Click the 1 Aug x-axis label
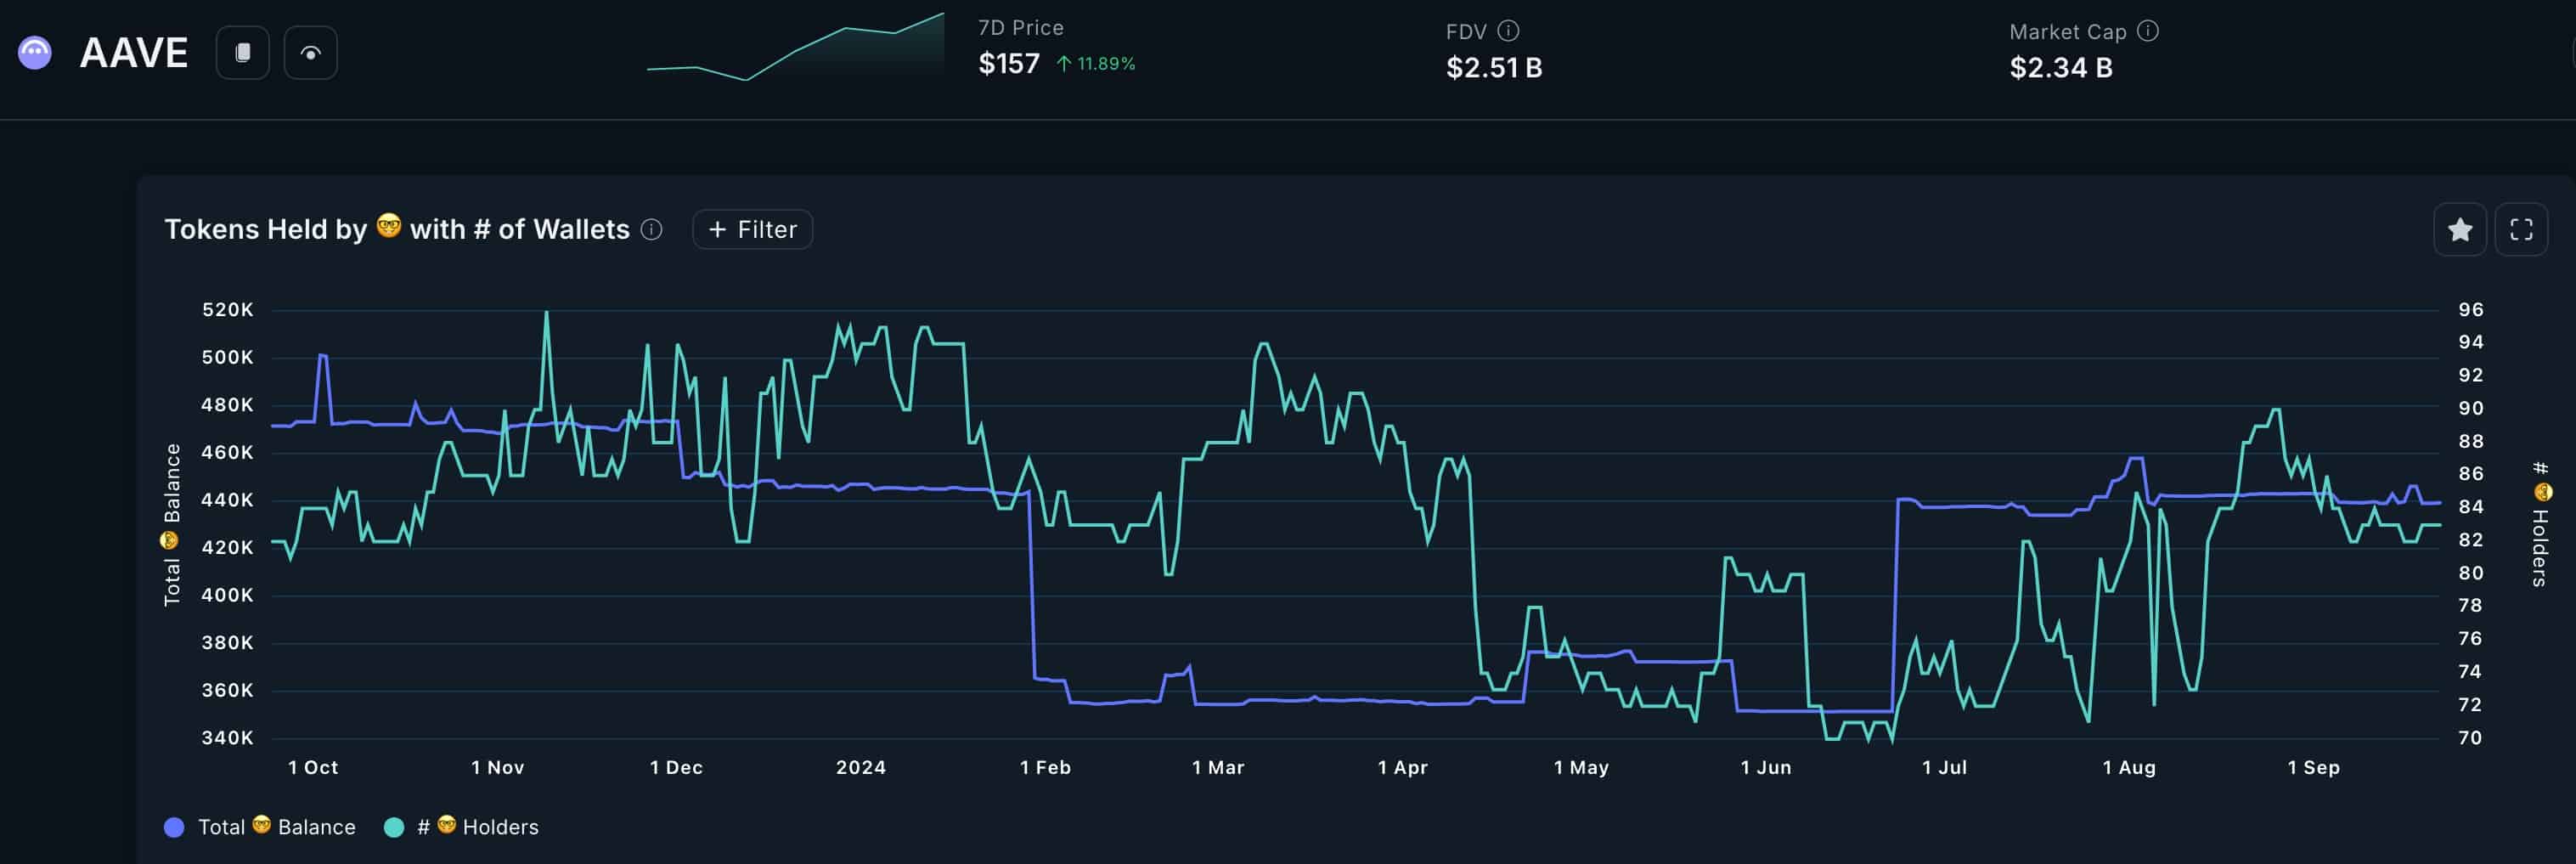 click(x=2129, y=767)
